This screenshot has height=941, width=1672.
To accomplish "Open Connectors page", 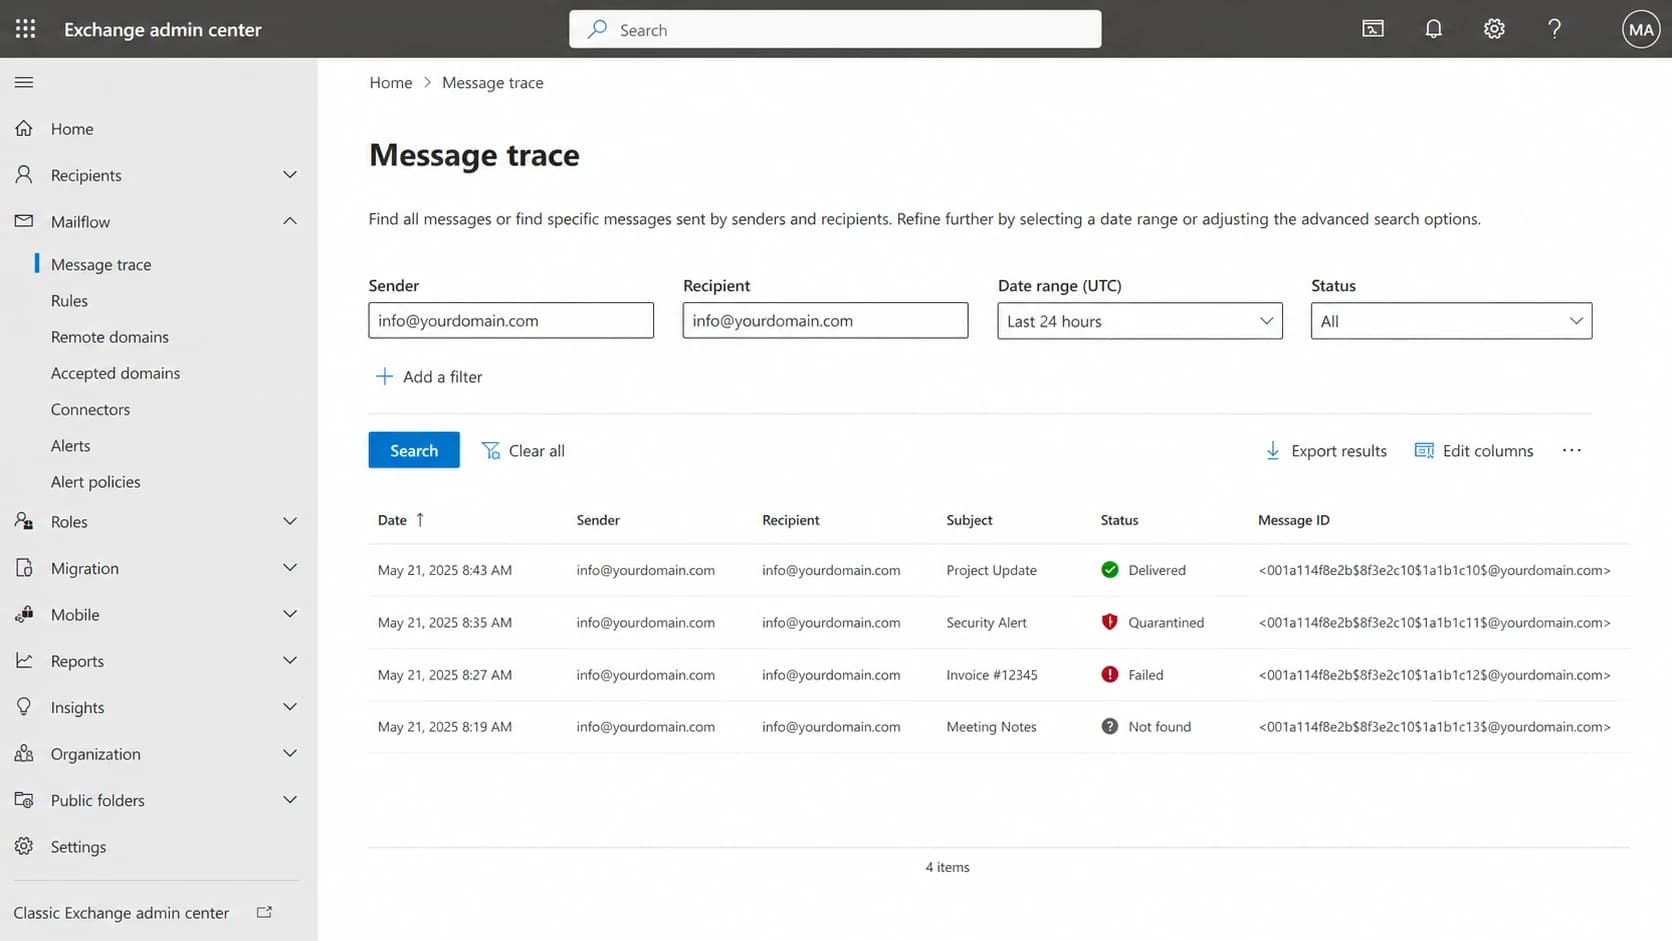I will pos(90,409).
